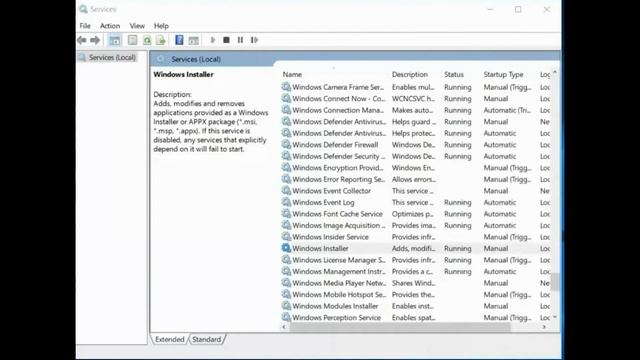Click the horizontal scrollbar thumb
Screen dimensions: 640x360
click(x=400, y=327)
